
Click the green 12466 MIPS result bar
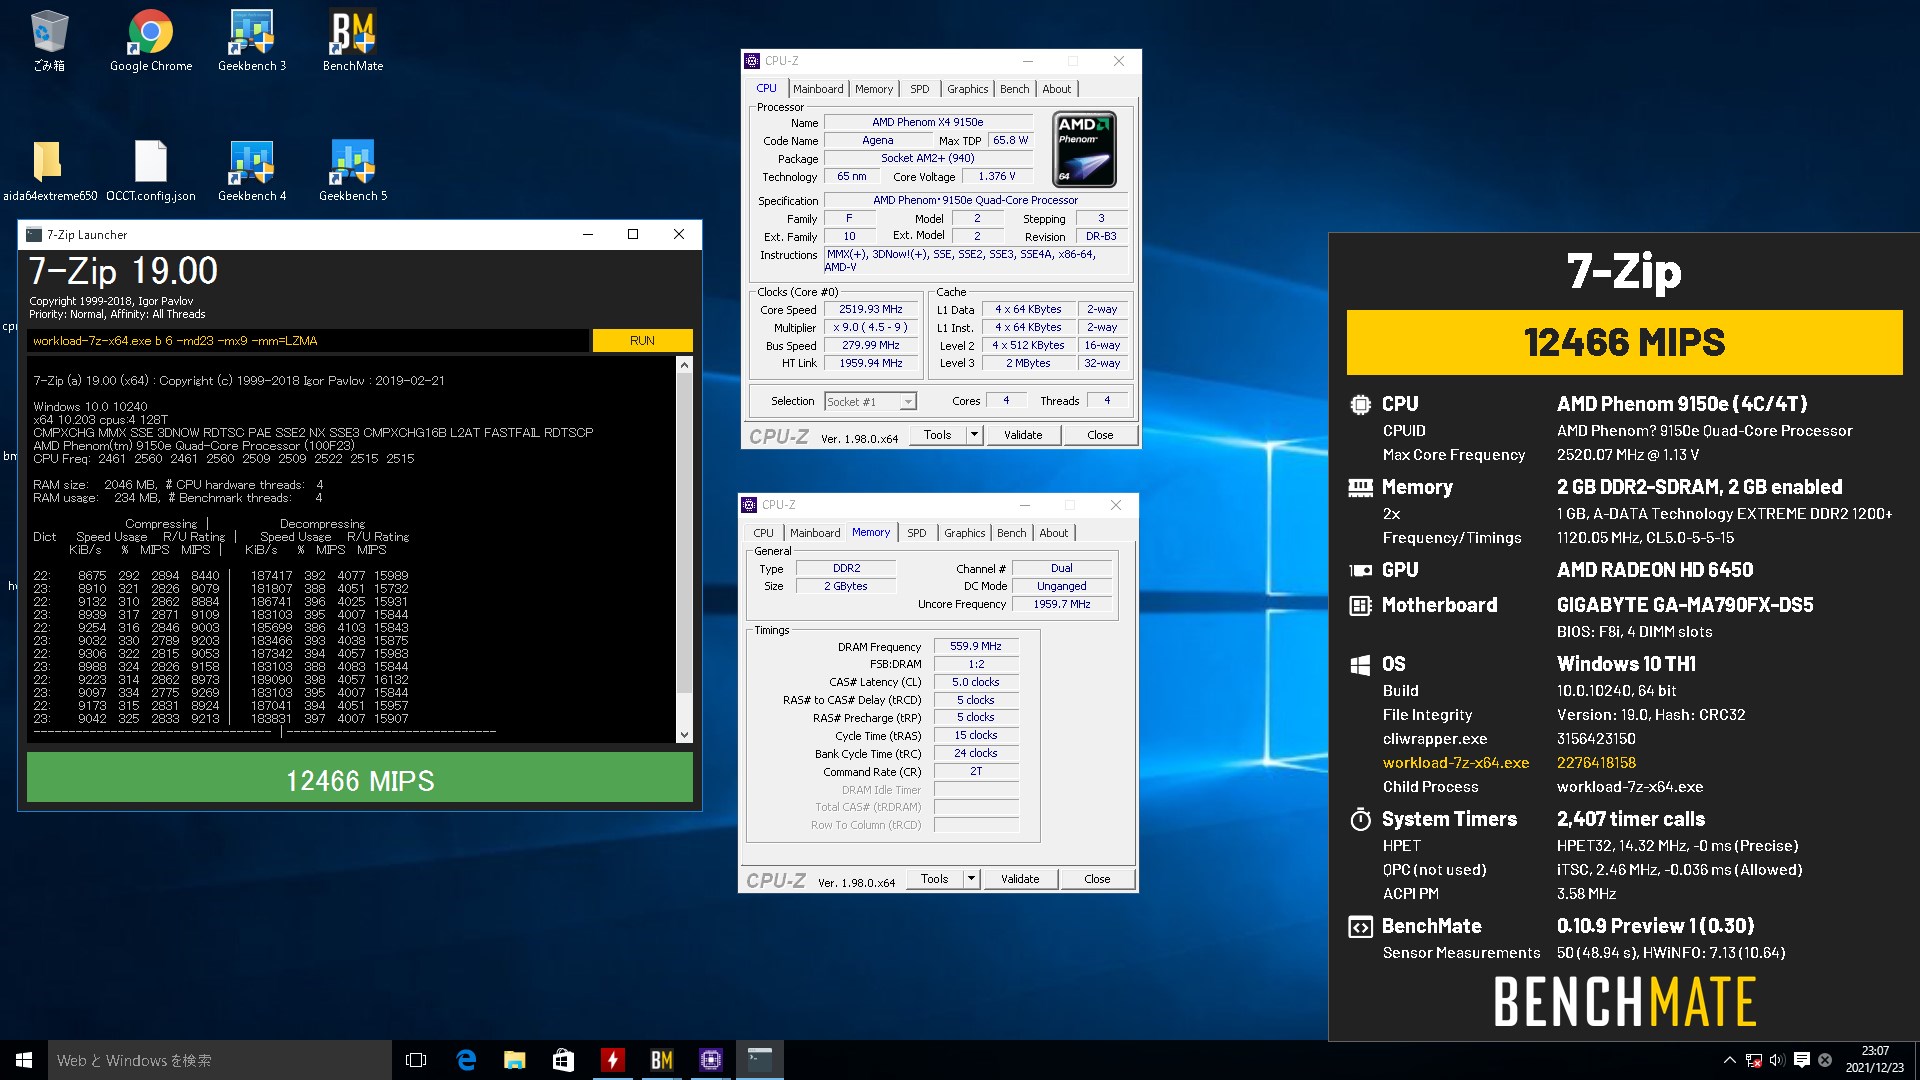(360, 777)
